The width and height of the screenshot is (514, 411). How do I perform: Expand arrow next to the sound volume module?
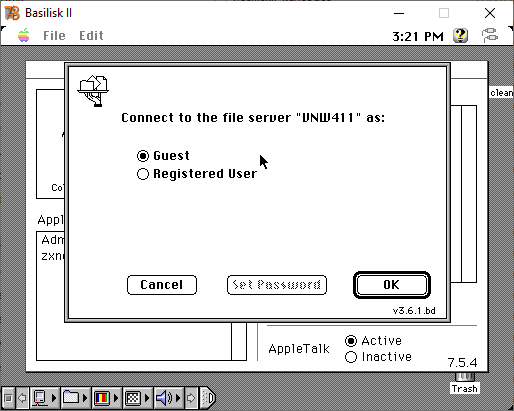[178, 398]
